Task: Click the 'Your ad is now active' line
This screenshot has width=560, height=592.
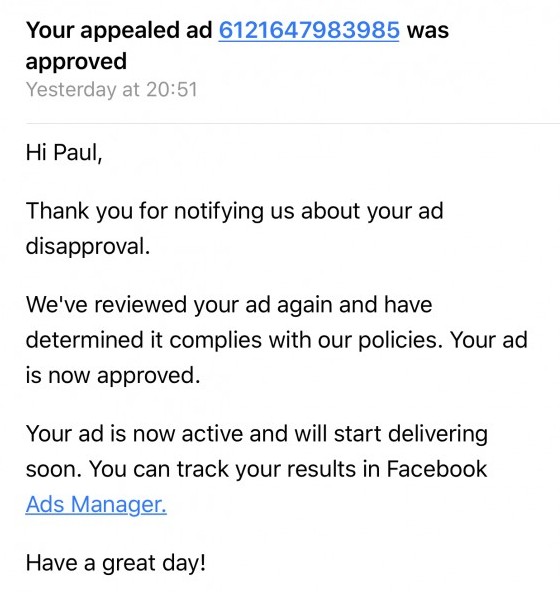Action: pos(257,433)
